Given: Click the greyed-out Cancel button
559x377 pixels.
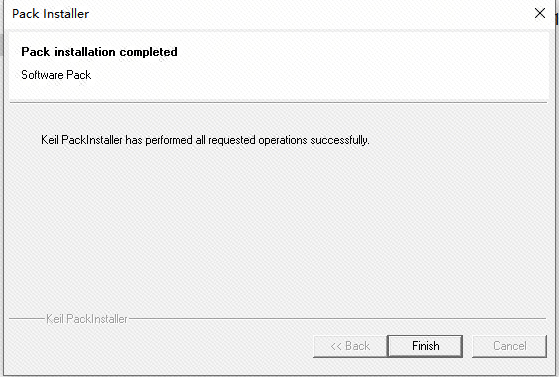Looking at the screenshot, I should 509,346.
